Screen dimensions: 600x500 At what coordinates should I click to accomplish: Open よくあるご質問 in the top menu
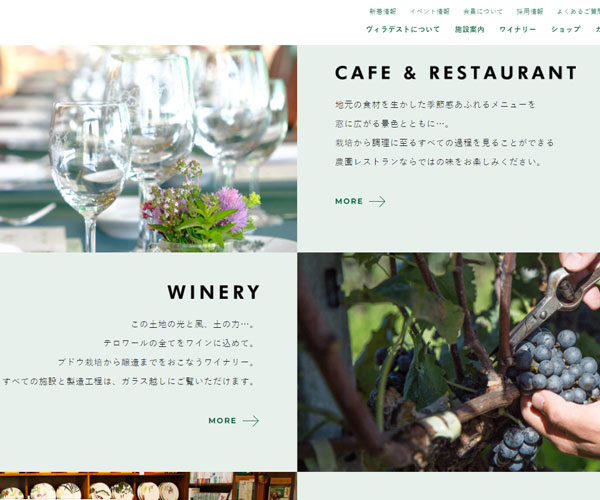pyautogui.click(x=578, y=11)
